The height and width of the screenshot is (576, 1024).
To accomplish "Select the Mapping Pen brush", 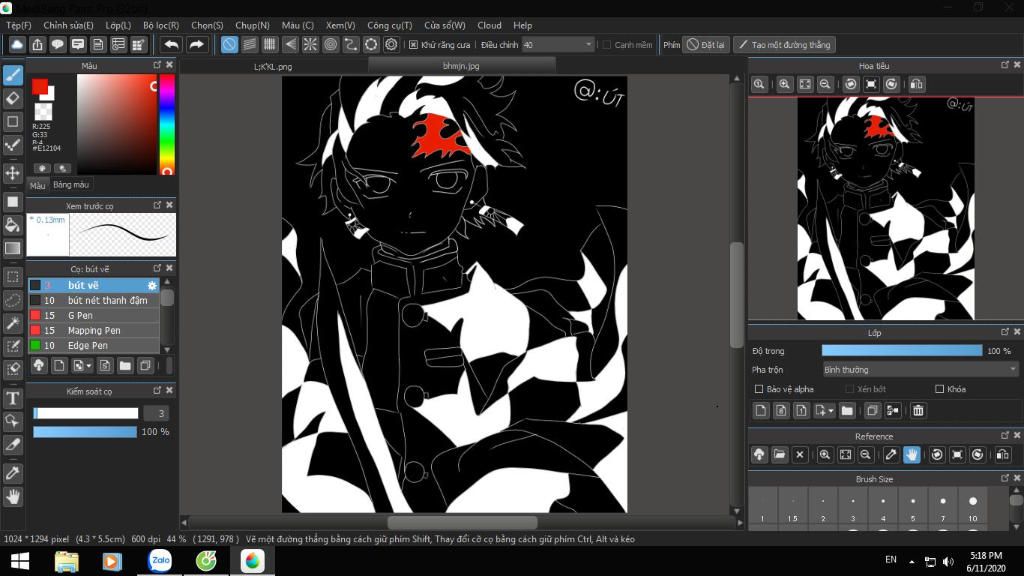I will [x=93, y=330].
